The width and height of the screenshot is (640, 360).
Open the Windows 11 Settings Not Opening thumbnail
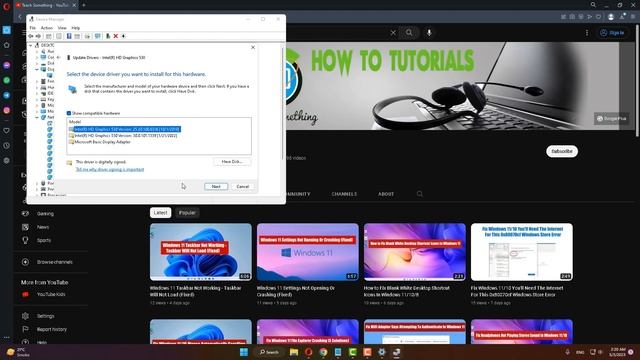pos(308,252)
